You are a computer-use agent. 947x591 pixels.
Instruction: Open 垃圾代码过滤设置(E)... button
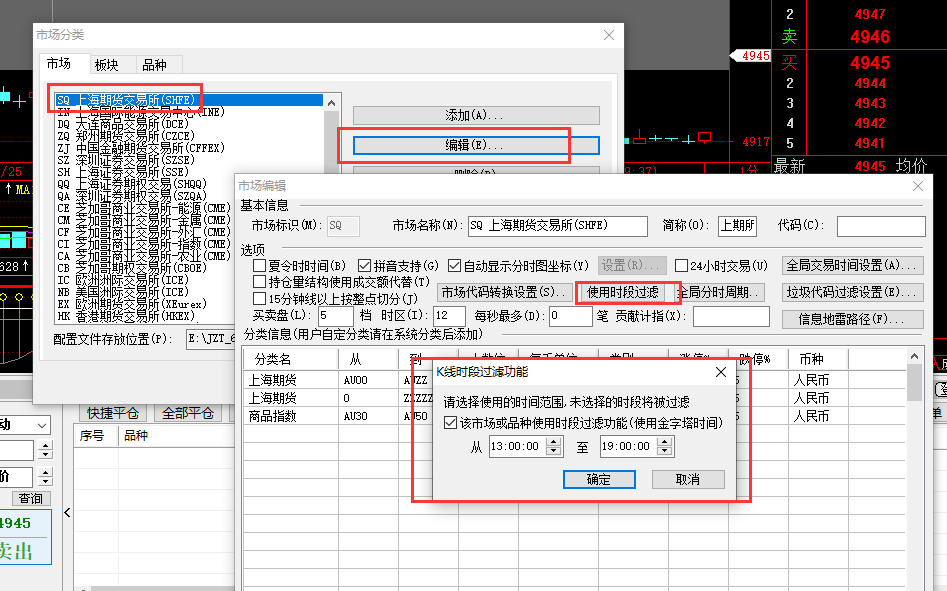(852, 292)
